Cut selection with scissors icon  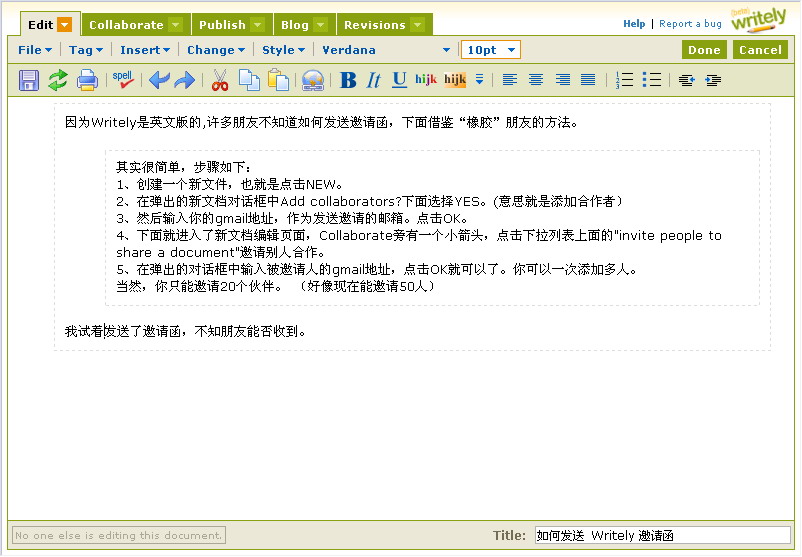pyautogui.click(x=220, y=80)
